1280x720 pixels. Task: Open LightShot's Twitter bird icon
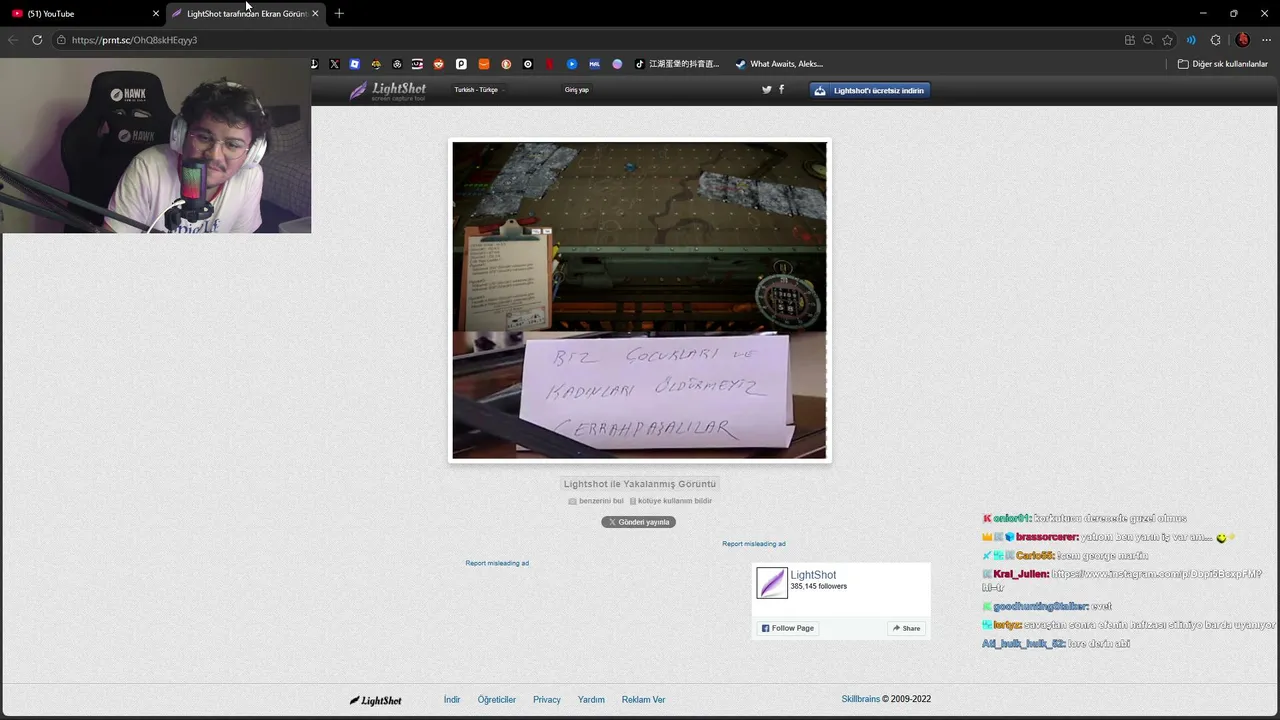[767, 90]
